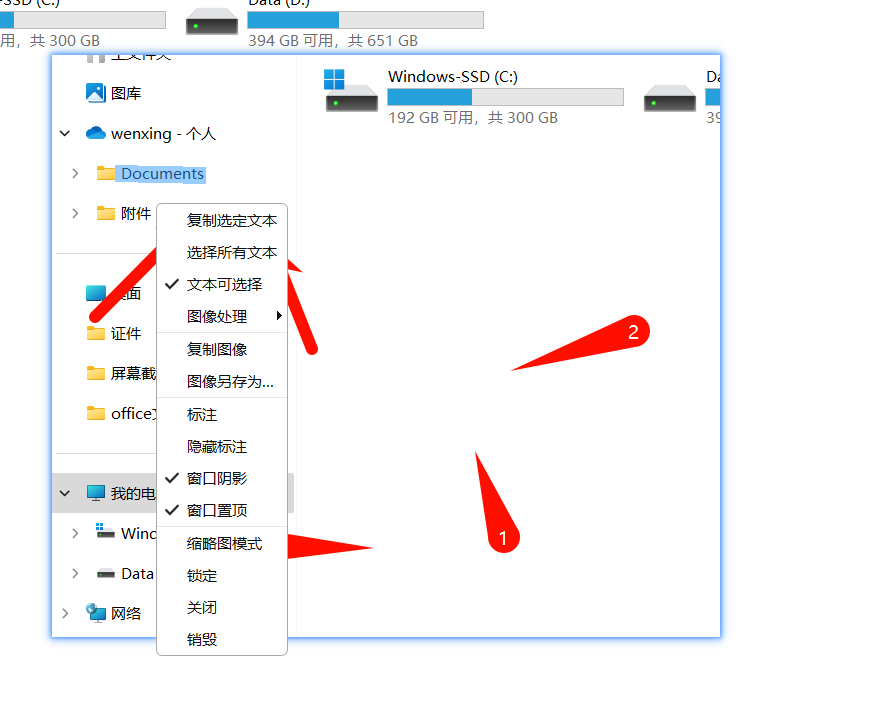Open Data (D:) drive icon in background window
The width and height of the screenshot is (871, 716).
tap(212, 22)
